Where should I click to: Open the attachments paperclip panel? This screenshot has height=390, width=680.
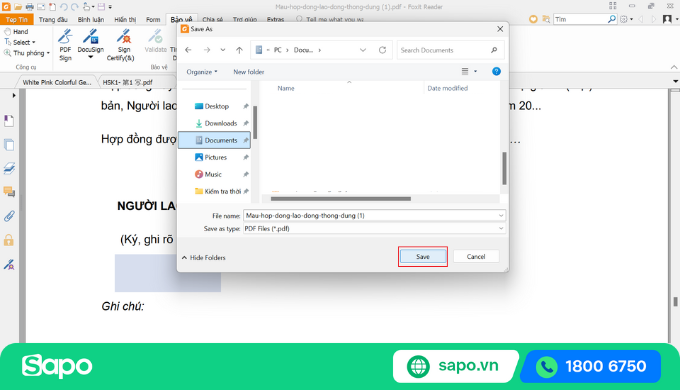pyautogui.click(x=9, y=216)
